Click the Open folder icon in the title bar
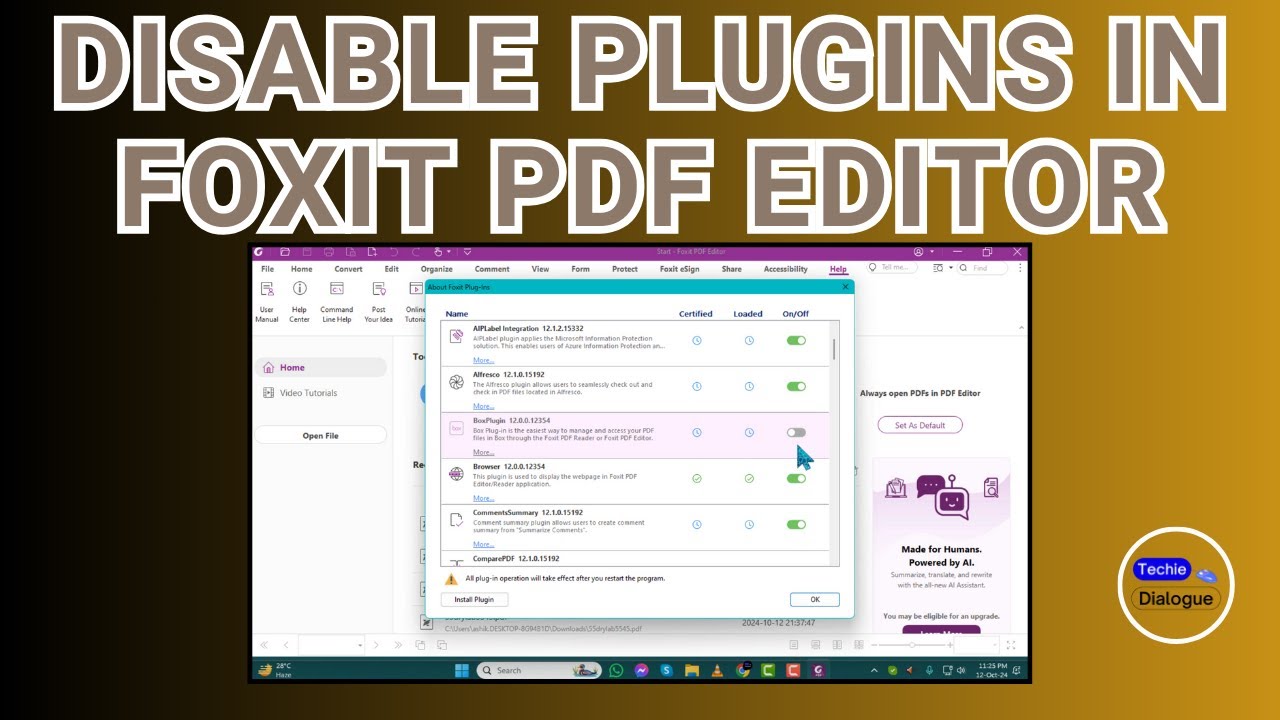 [x=285, y=252]
